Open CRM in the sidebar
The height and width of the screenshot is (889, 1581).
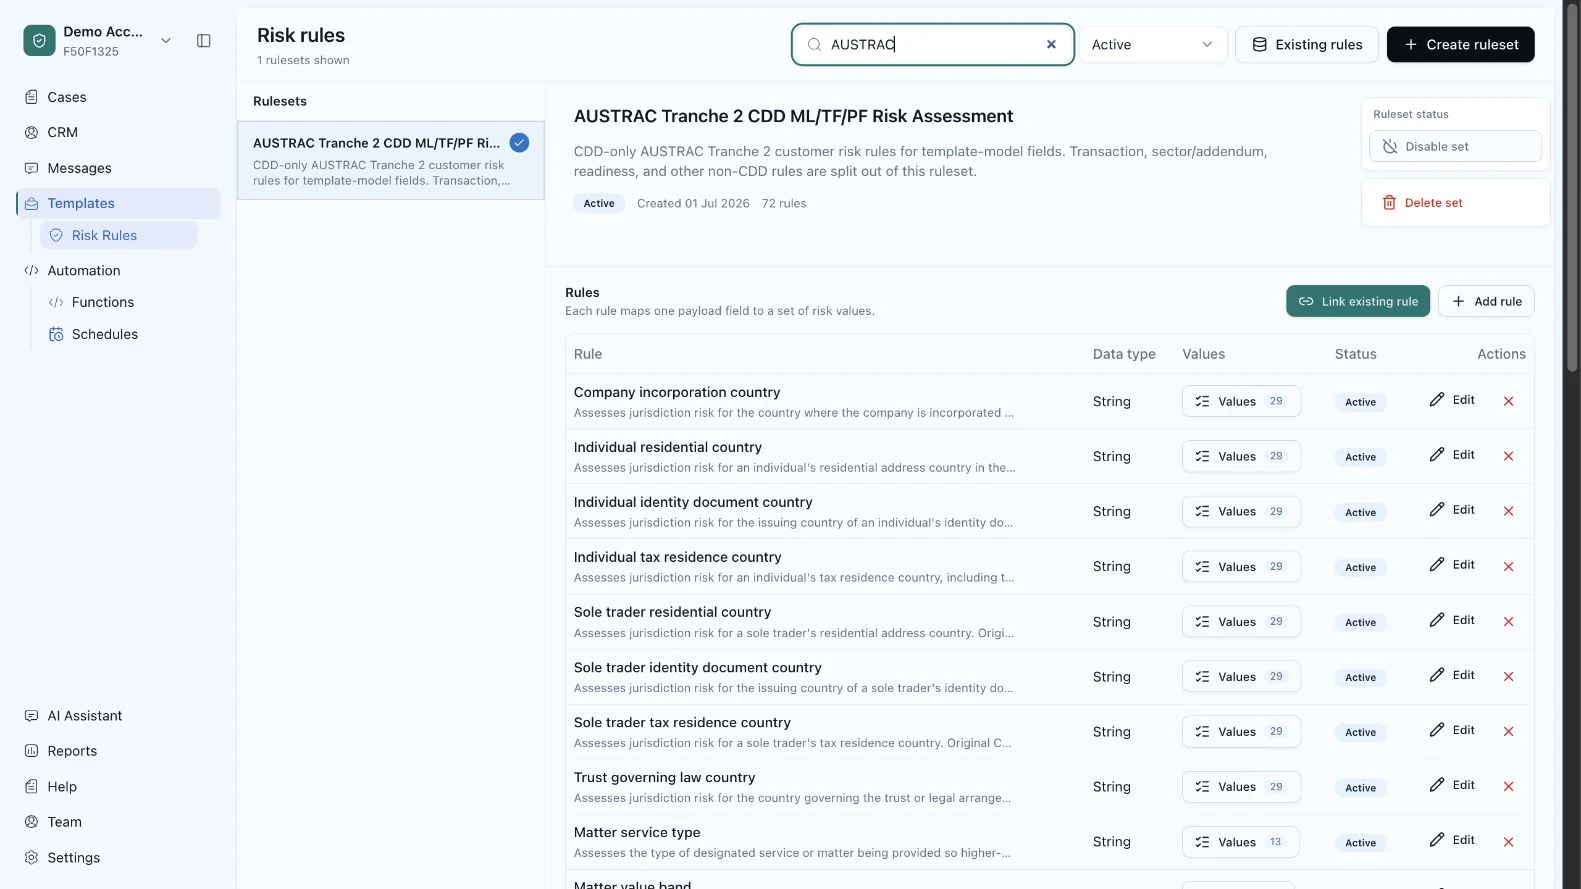click(62, 132)
